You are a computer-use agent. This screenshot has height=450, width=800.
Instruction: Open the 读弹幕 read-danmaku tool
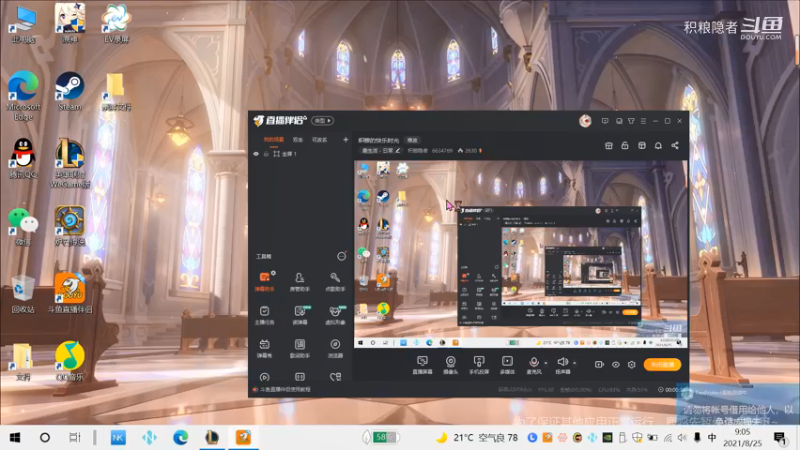click(x=299, y=315)
